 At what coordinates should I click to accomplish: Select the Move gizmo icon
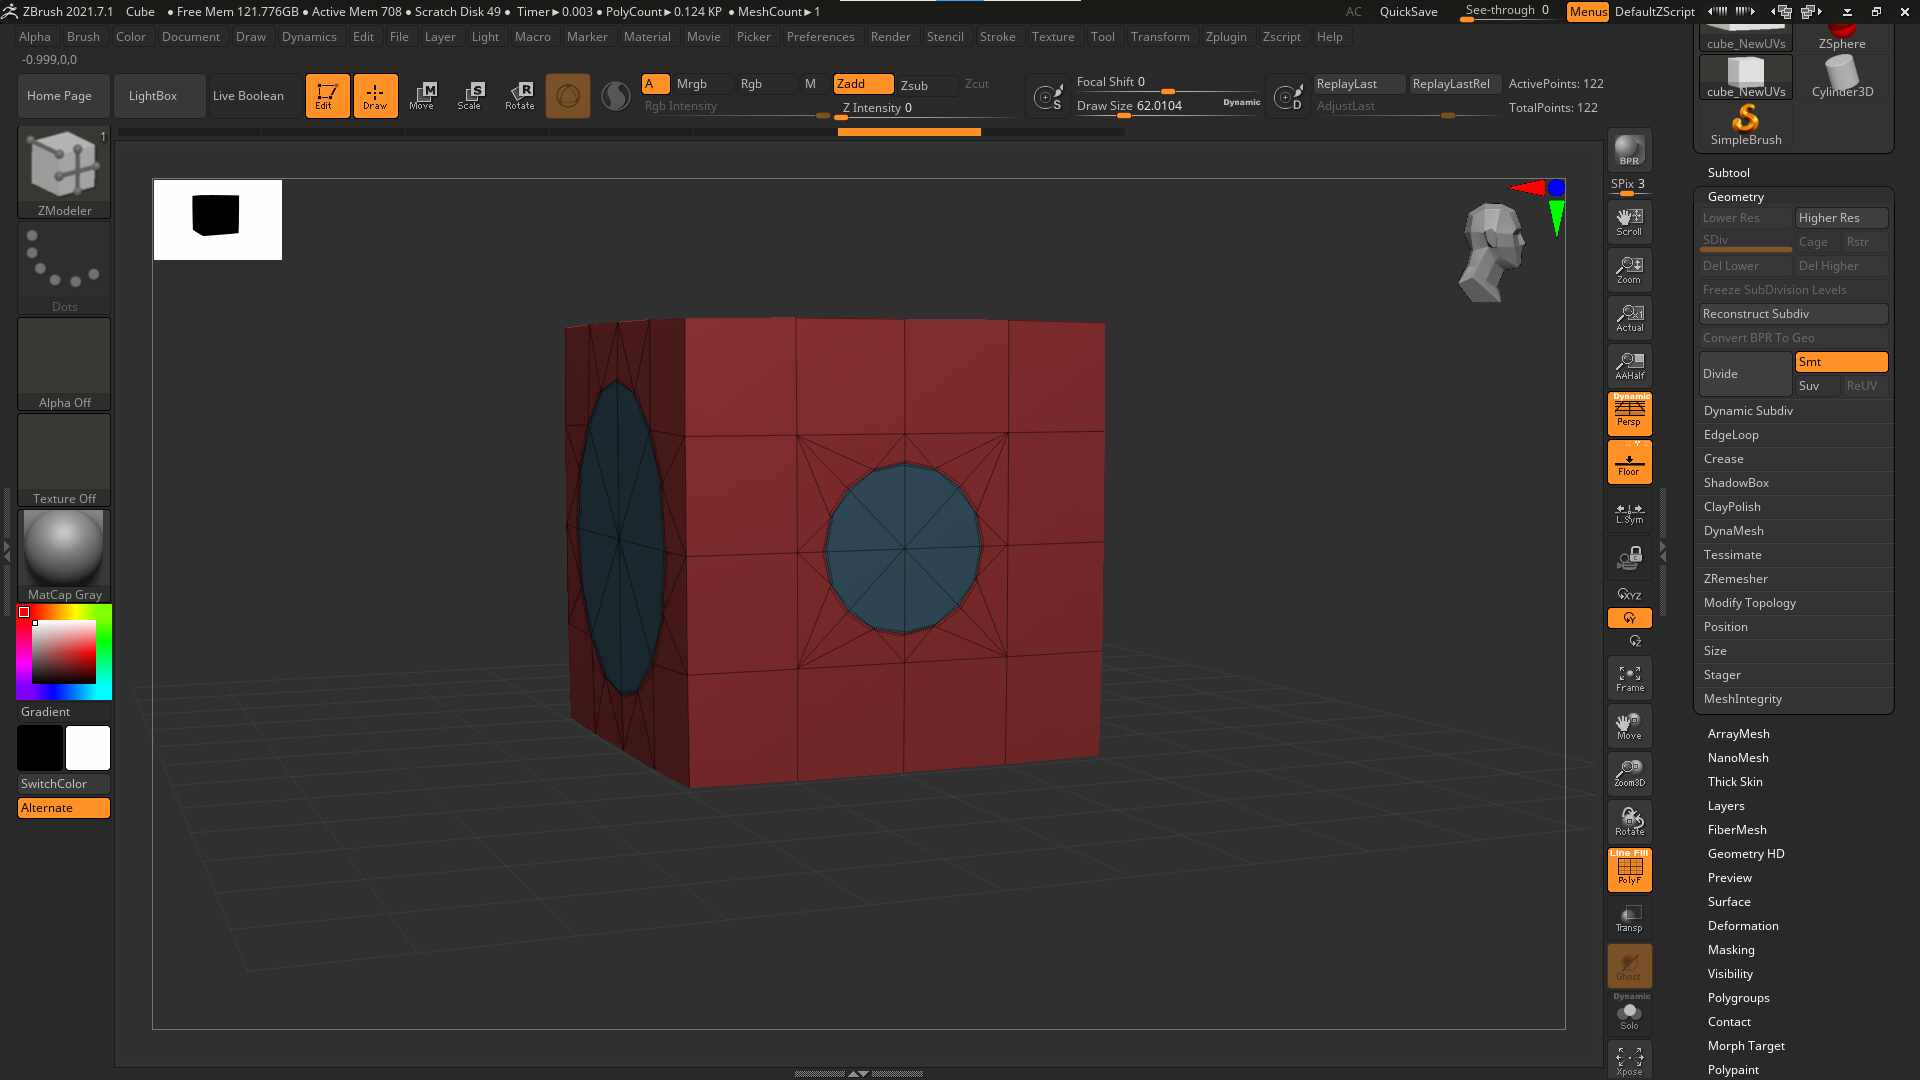[422, 96]
